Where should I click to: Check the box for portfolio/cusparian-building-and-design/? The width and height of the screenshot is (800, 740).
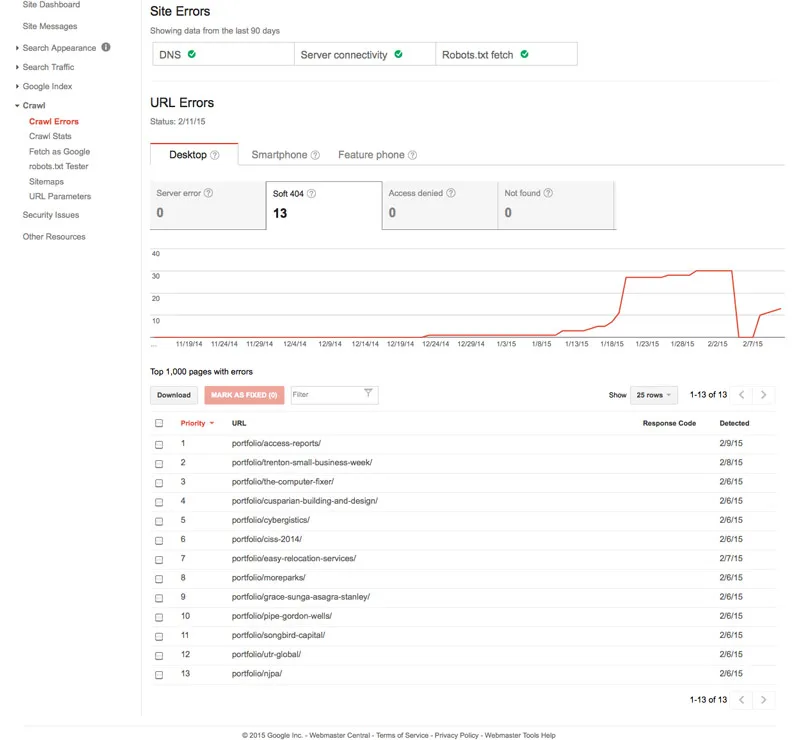(x=159, y=502)
